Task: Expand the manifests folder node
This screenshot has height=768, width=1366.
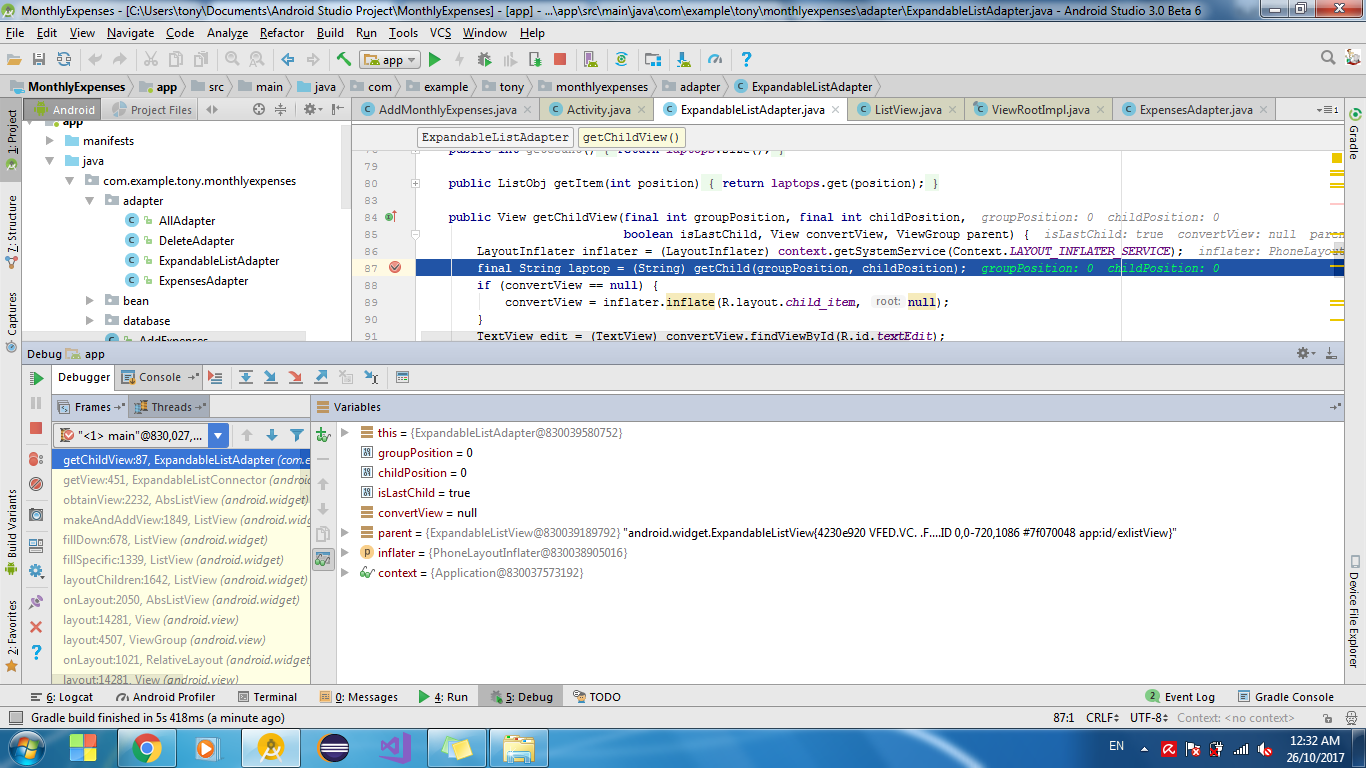Action: click(49, 141)
